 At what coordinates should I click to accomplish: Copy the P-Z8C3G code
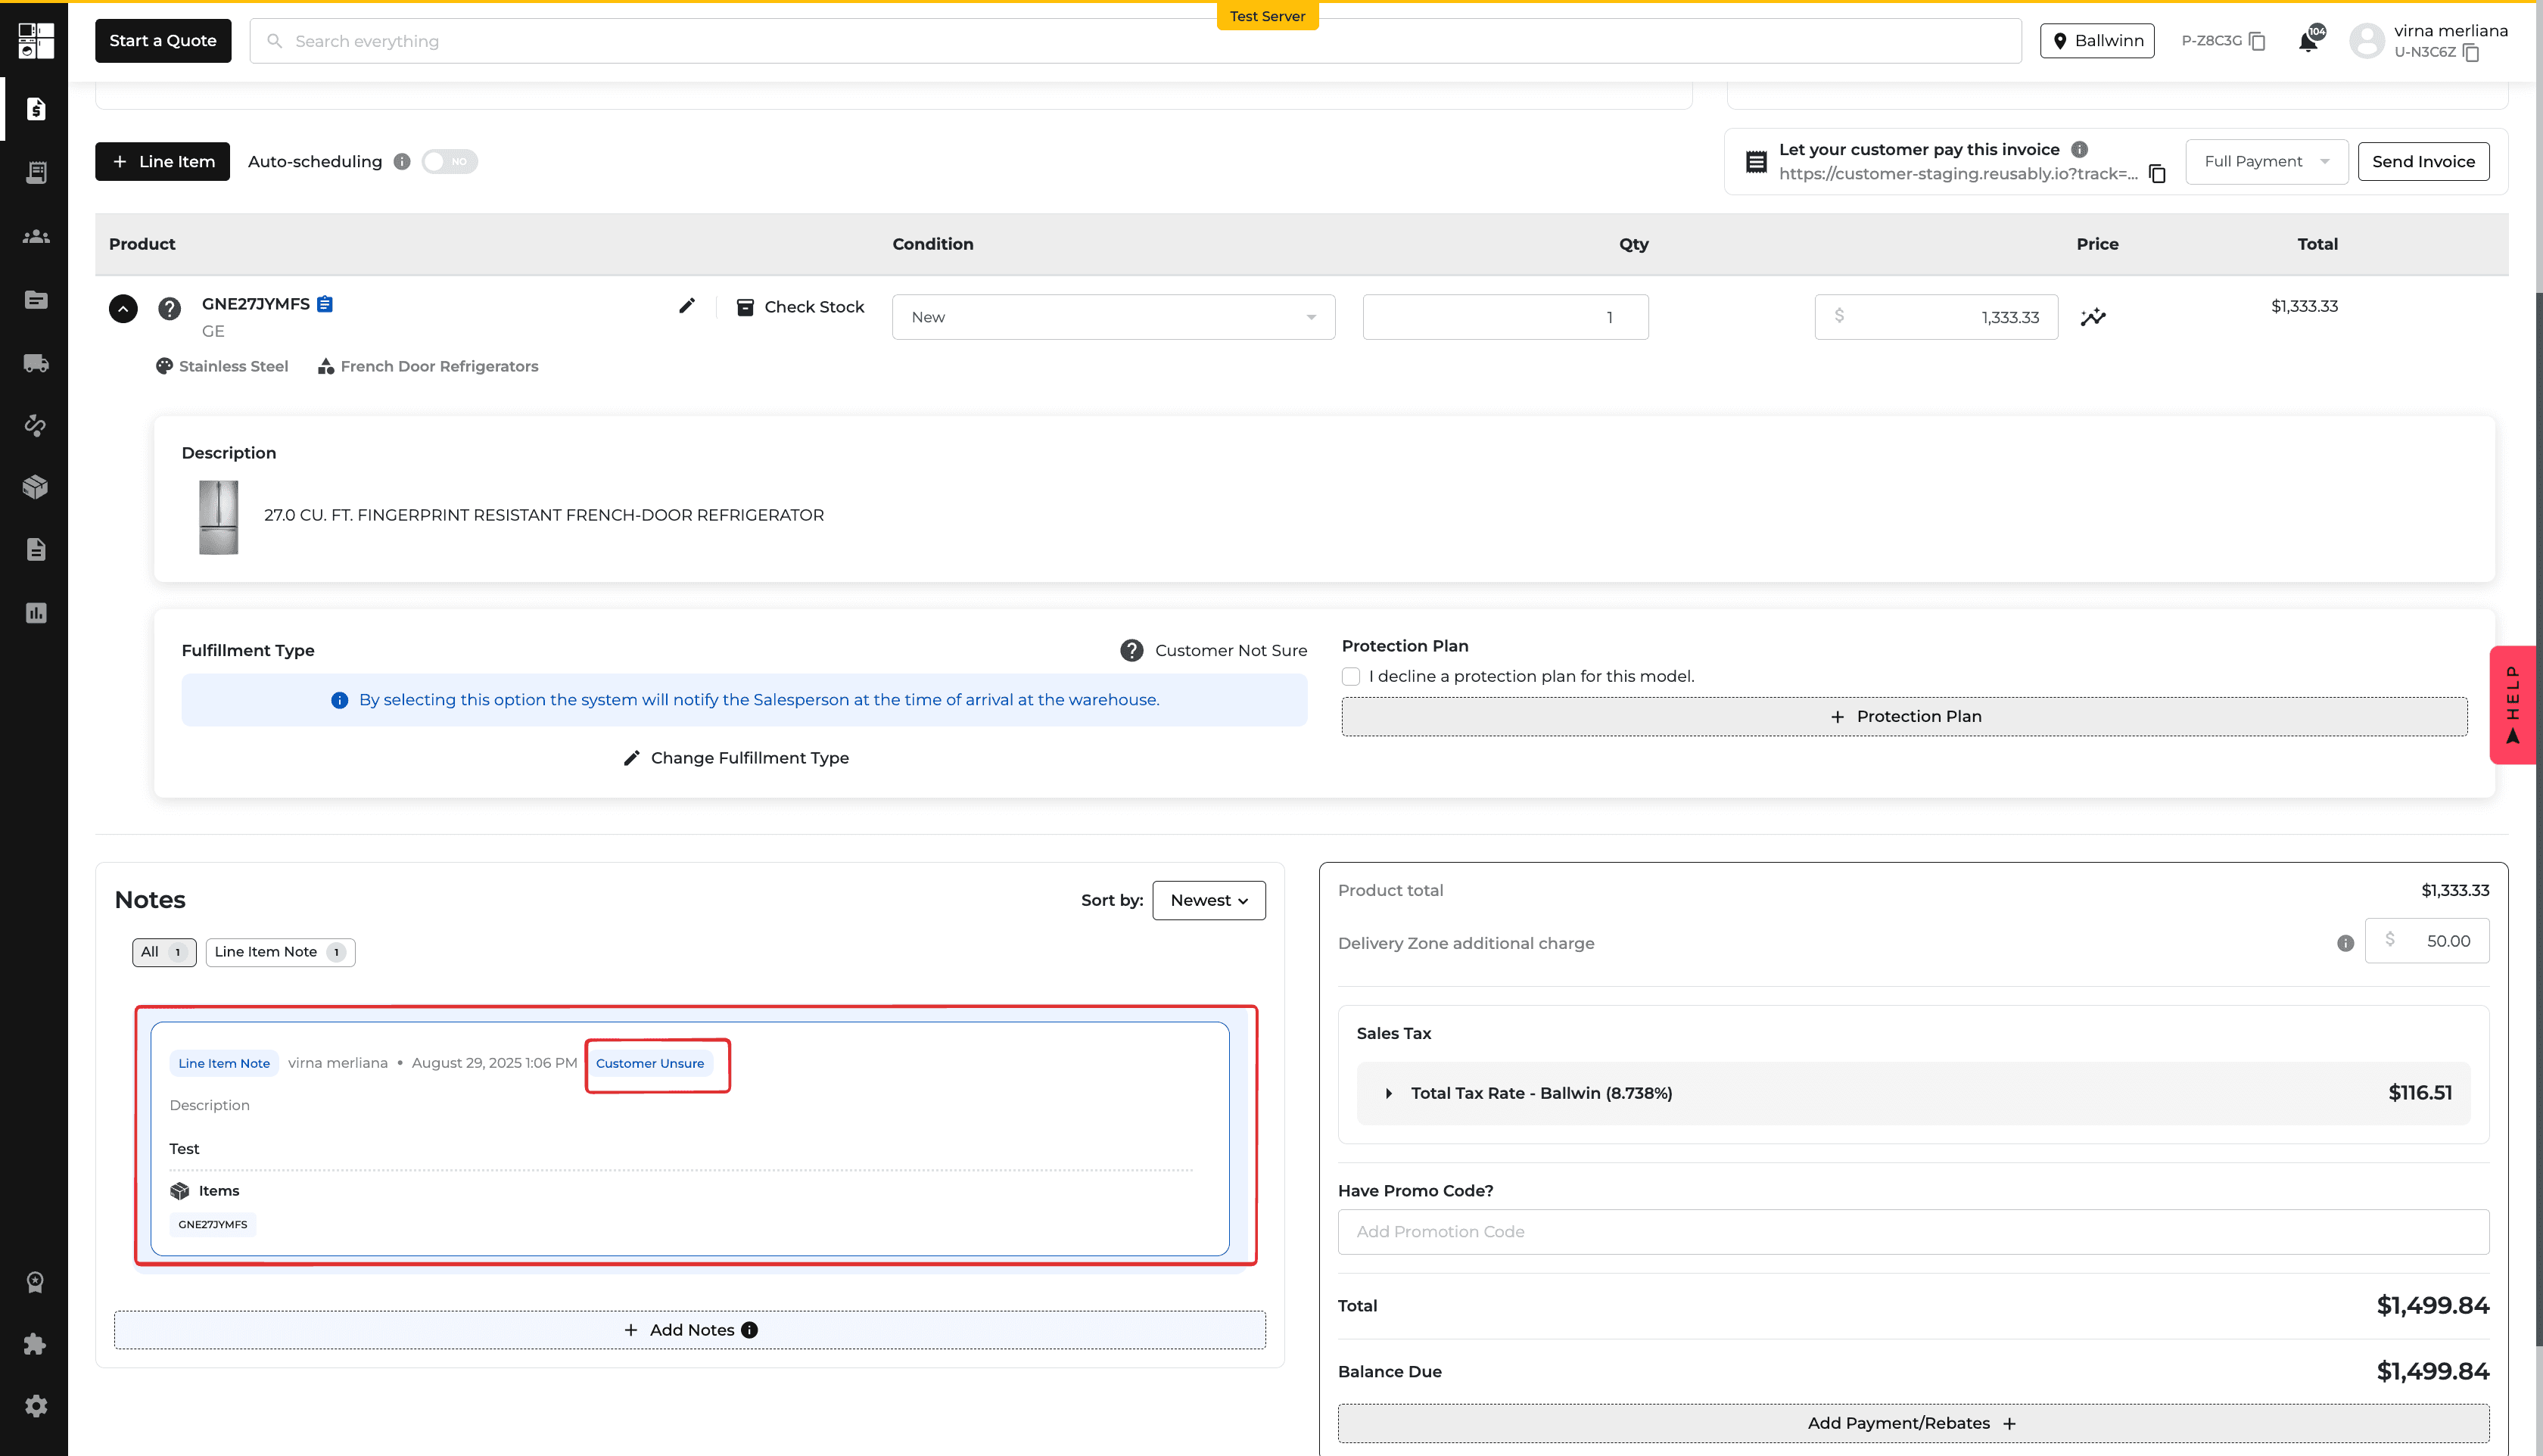2257,41
